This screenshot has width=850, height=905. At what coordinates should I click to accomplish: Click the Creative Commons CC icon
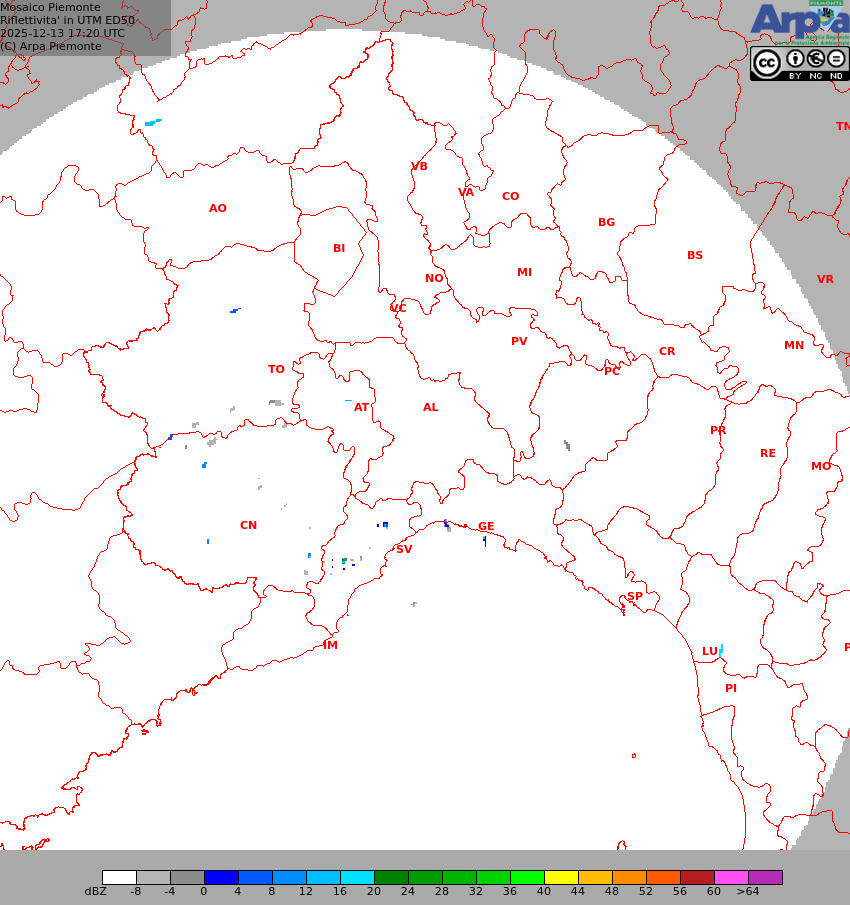[767, 62]
